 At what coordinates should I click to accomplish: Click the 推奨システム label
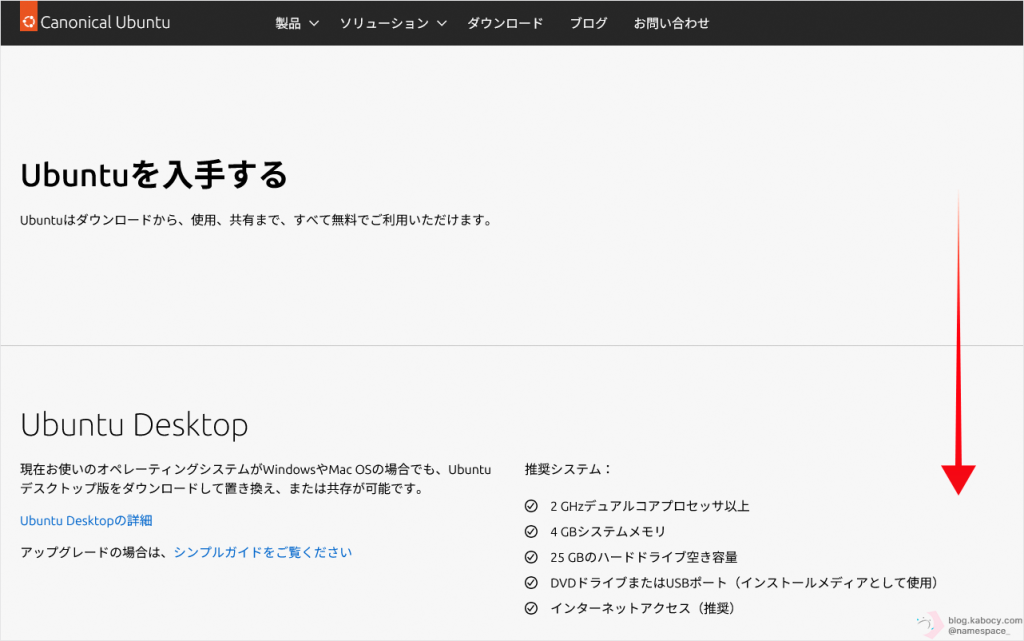coord(567,469)
